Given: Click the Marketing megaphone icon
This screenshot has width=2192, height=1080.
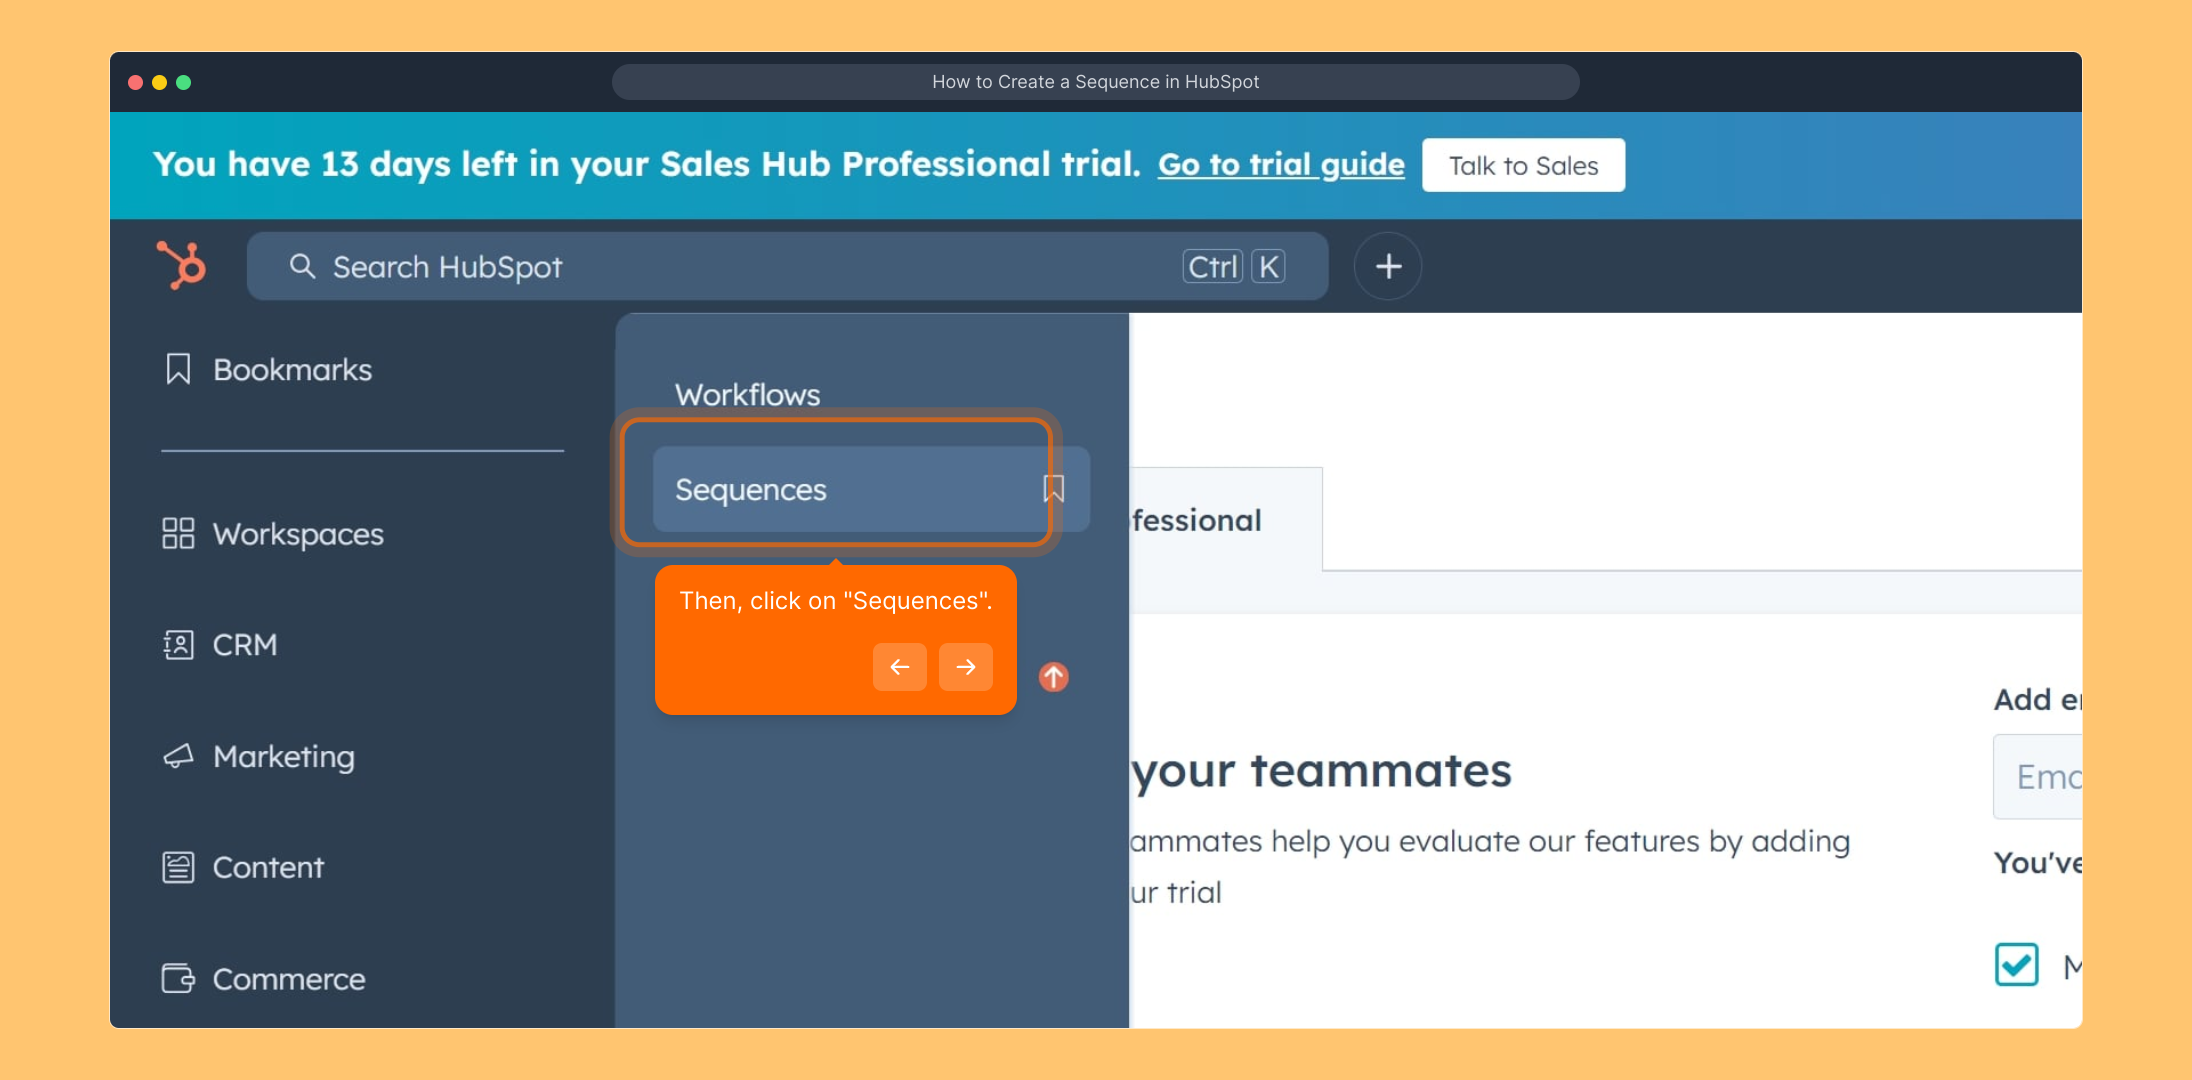Looking at the screenshot, I should [x=178, y=756].
